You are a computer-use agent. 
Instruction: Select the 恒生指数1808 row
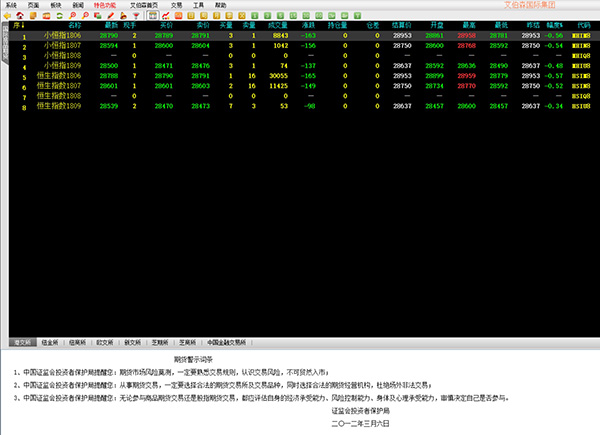304,96
